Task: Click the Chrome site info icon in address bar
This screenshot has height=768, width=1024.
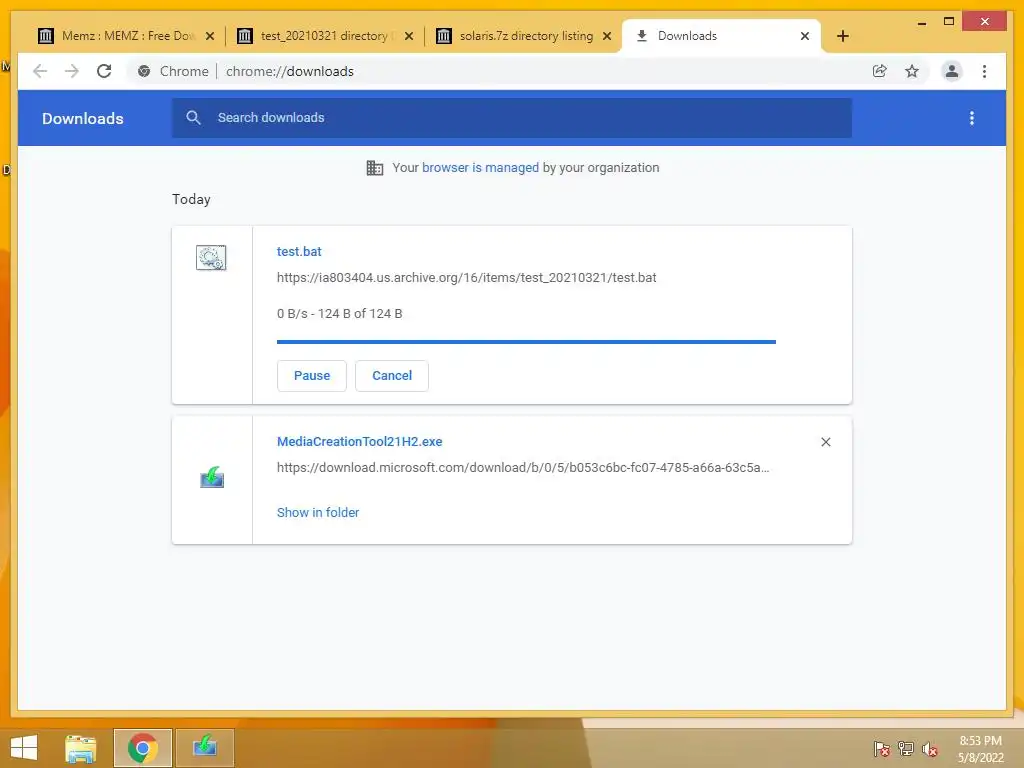Action: click(x=144, y=71)
